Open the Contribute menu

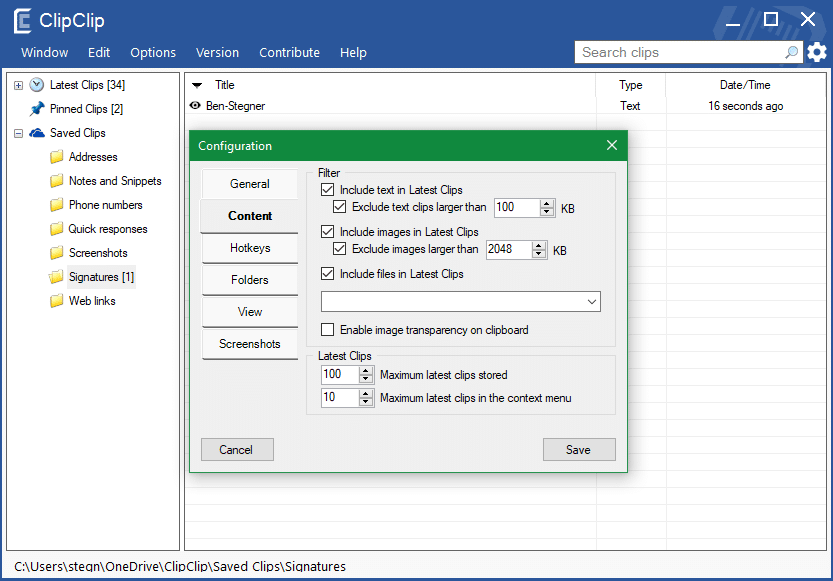(290, 53)
